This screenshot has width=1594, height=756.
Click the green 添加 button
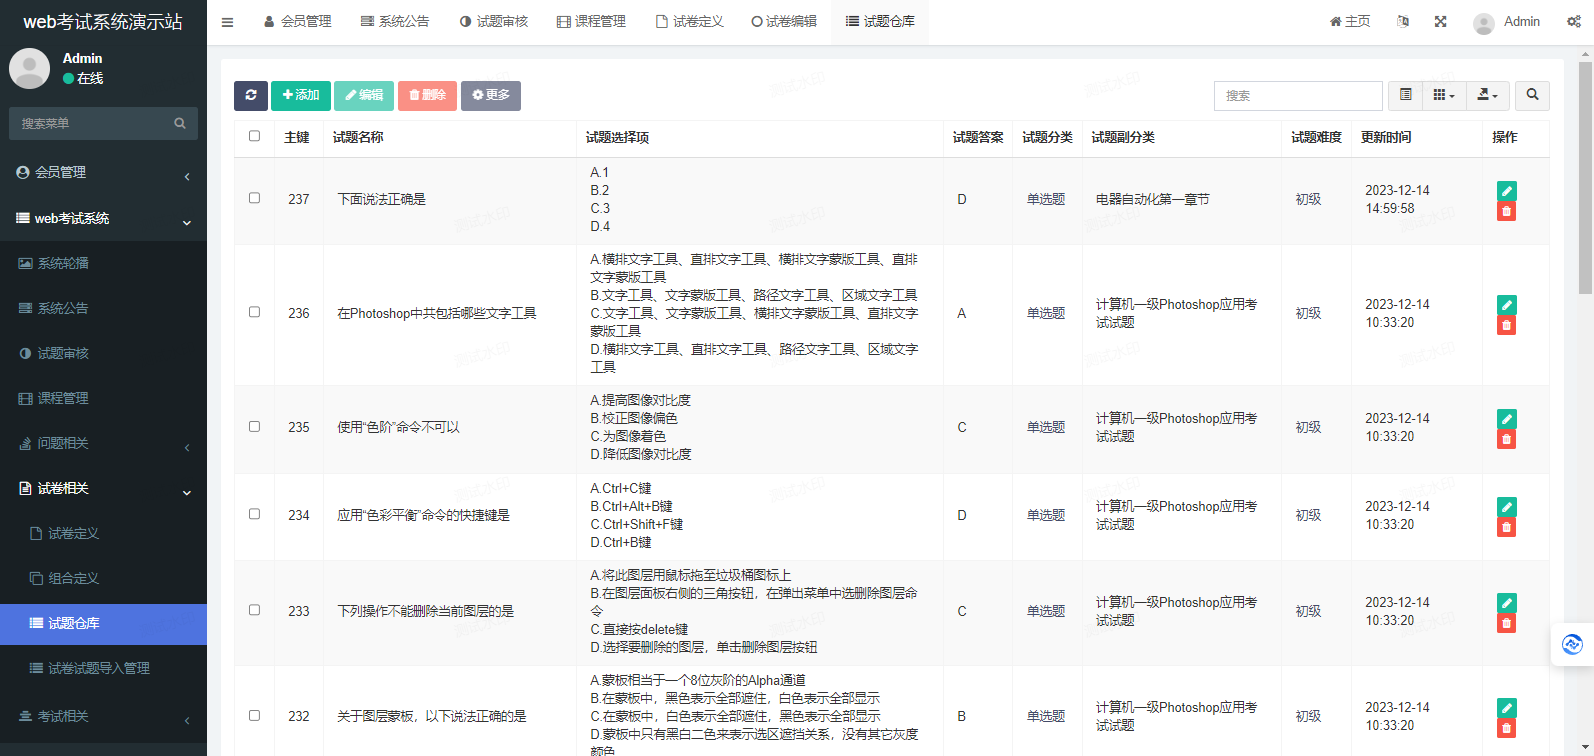coord(300,95)
